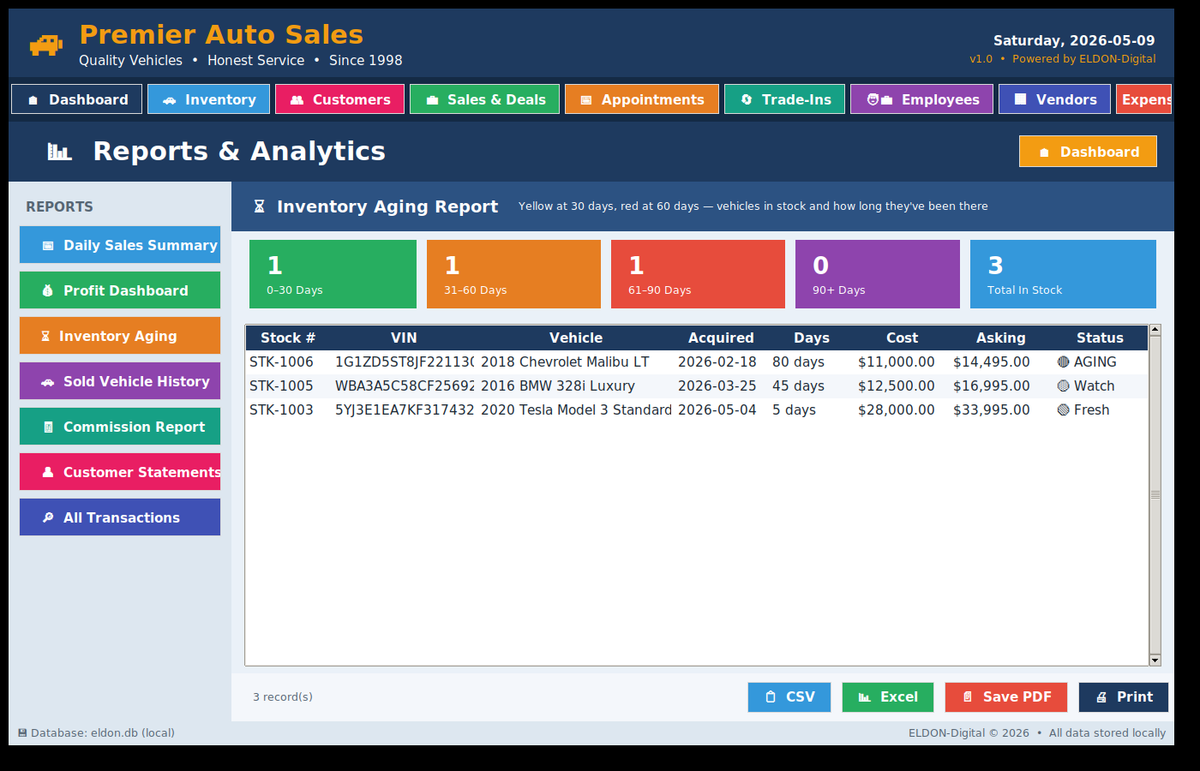Click the database disk icon in status bar
This screenshot has width=1200, height=771.
(x=22, y=733)
